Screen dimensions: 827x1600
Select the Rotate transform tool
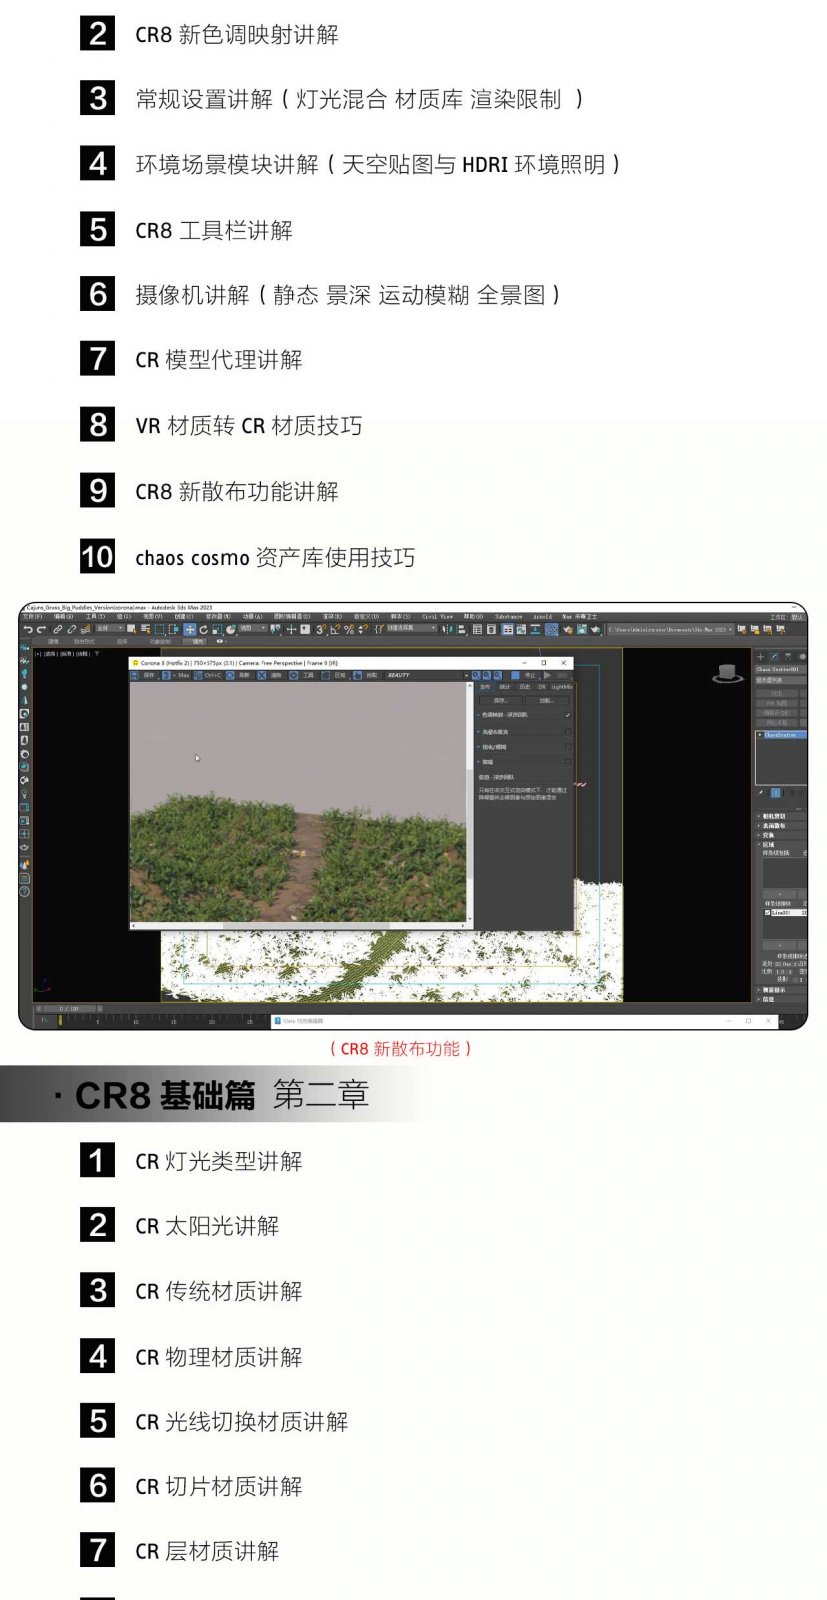(x=203, y=630)
